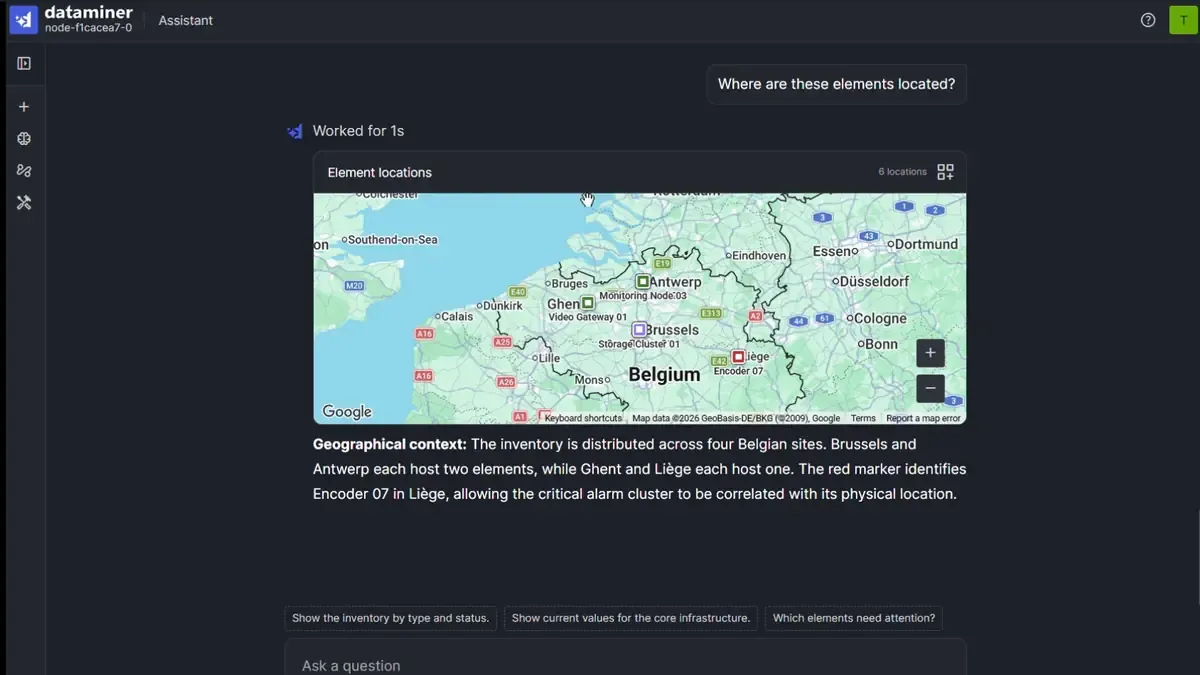Screen dimensions: 1200x675
Task: Open the brain icon in sidebar
Action: 24,139
